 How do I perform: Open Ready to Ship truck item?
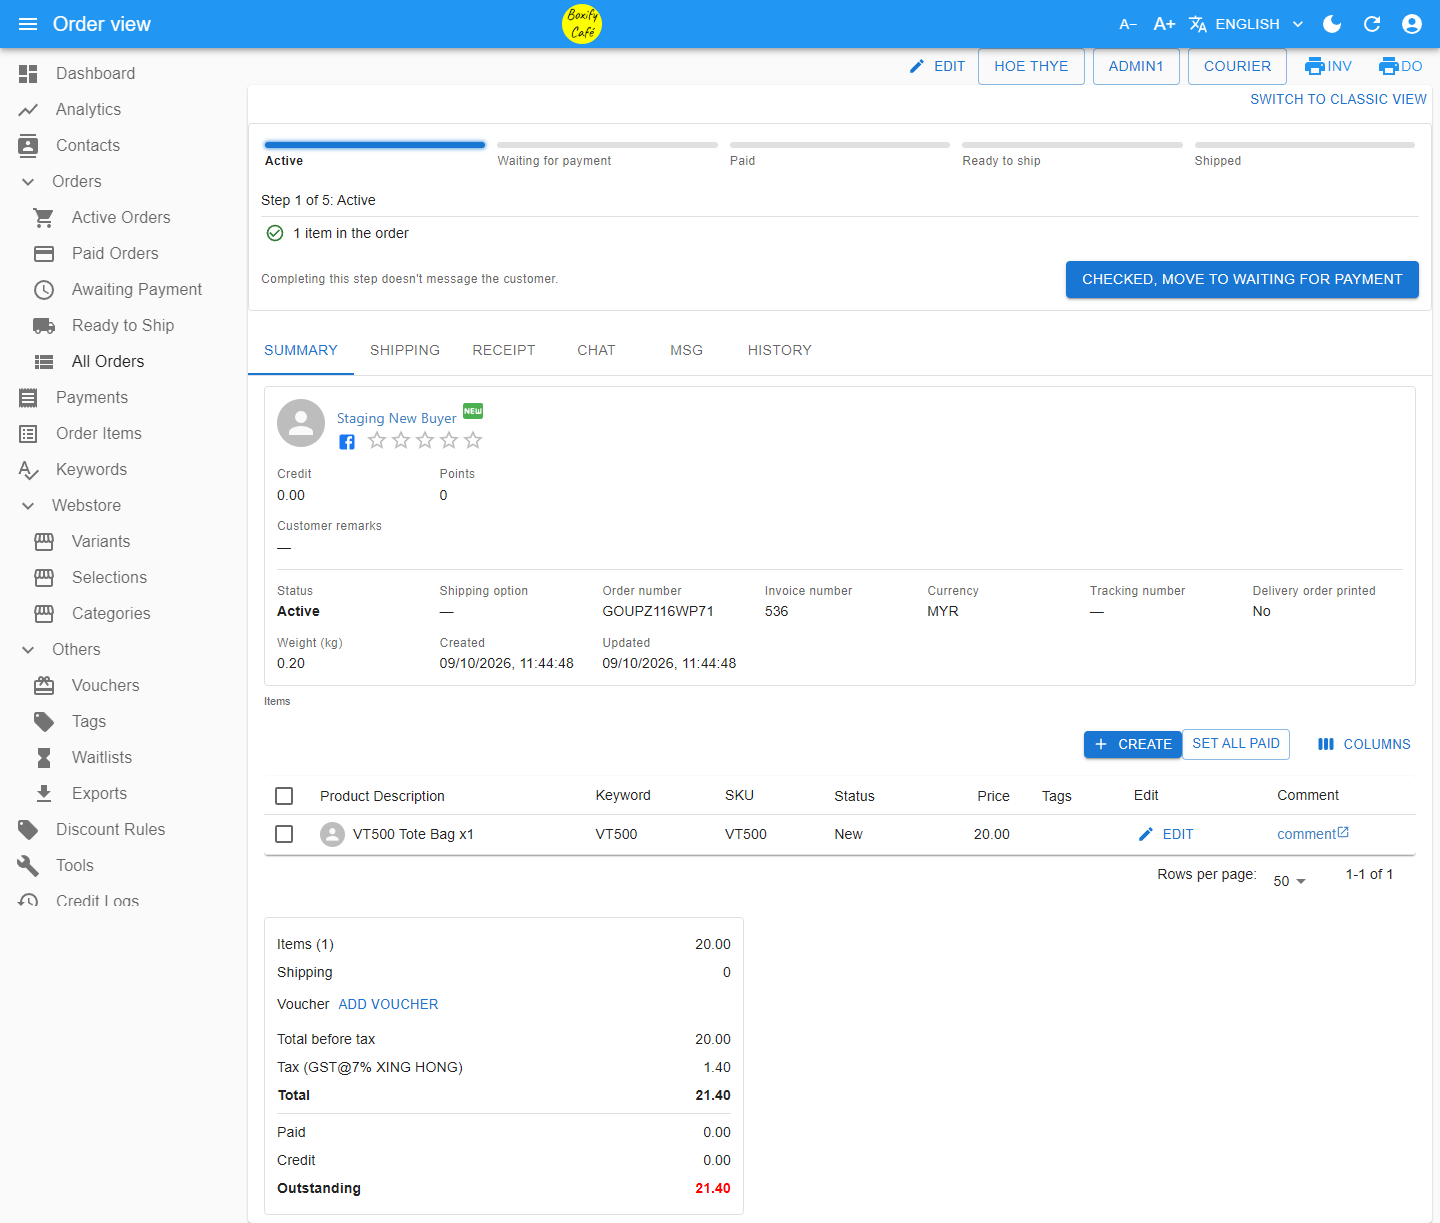[124, 325]
